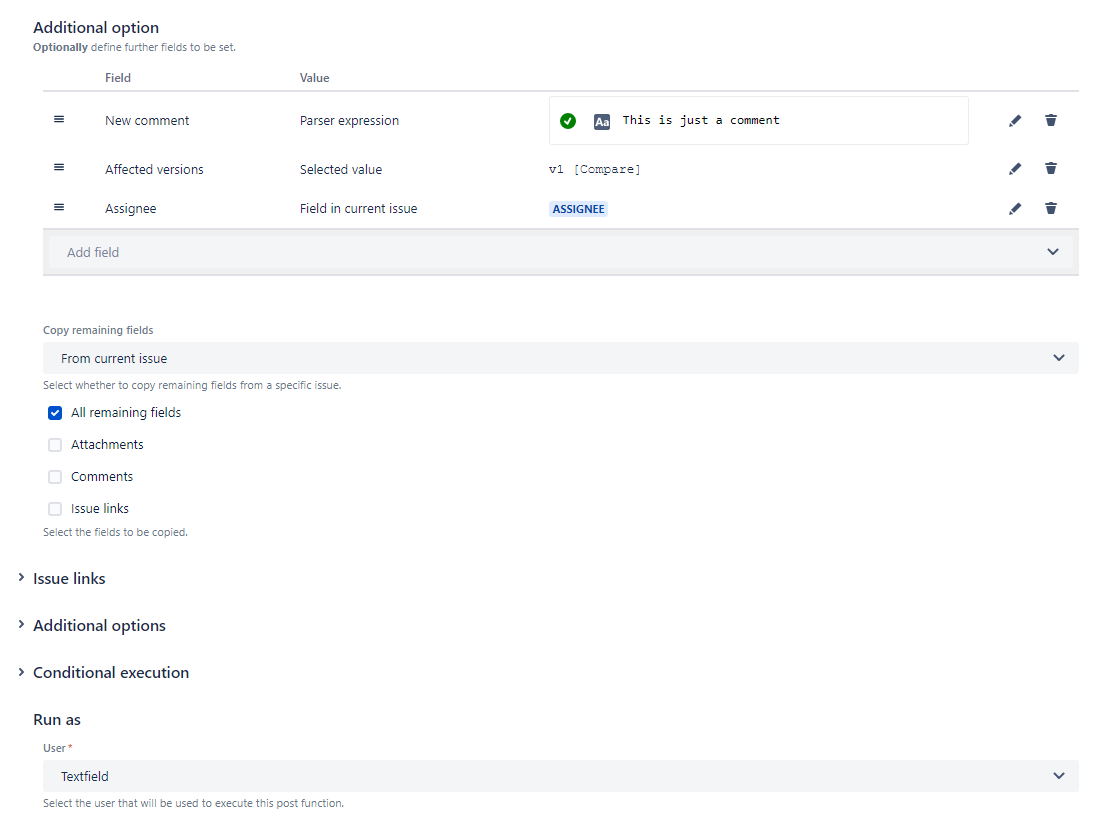
Task: Click the green validation checkmark icon
Action: pyautogui.click(x=568, y=121)
